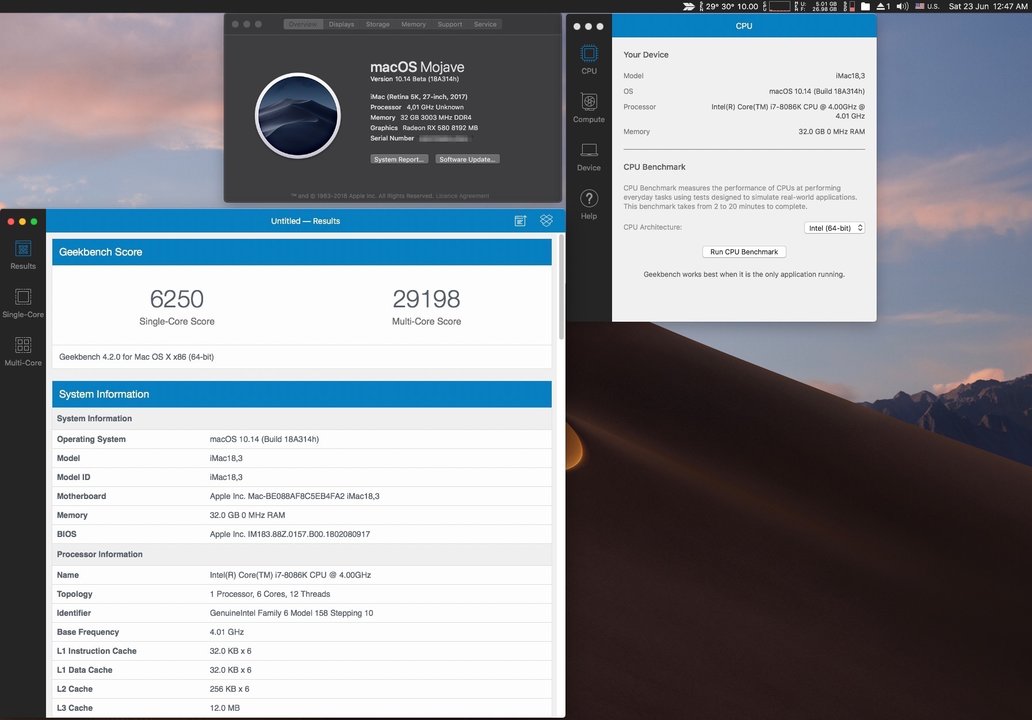1032x720 pixels.
Task: Click 'iMac (Retina 5K, 27-inch, 2017)' text
Action: (x=419, y=97)
